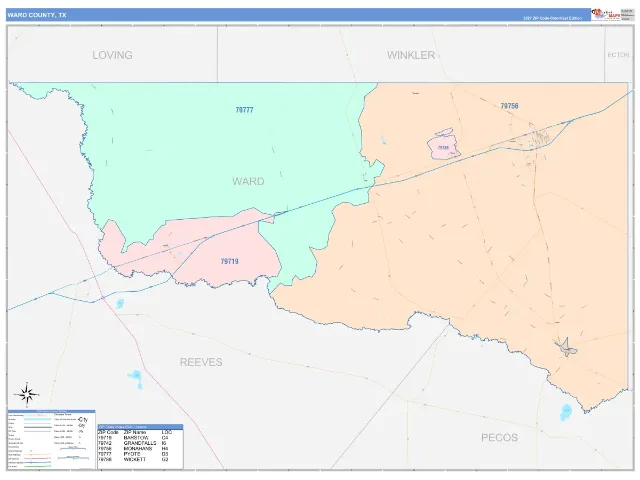Select ZIP code label 79756
Image resolution: width=640 pixels, height=480 pixels.
[509, 106]
